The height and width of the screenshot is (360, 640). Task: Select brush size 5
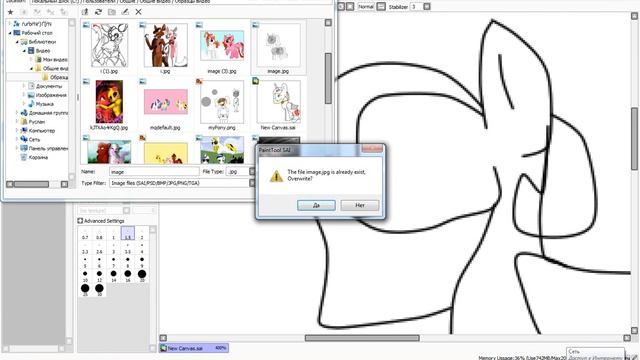tap(85, 262)
